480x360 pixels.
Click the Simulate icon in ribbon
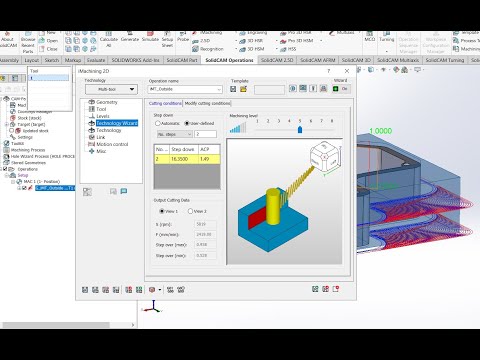(150, 37)
